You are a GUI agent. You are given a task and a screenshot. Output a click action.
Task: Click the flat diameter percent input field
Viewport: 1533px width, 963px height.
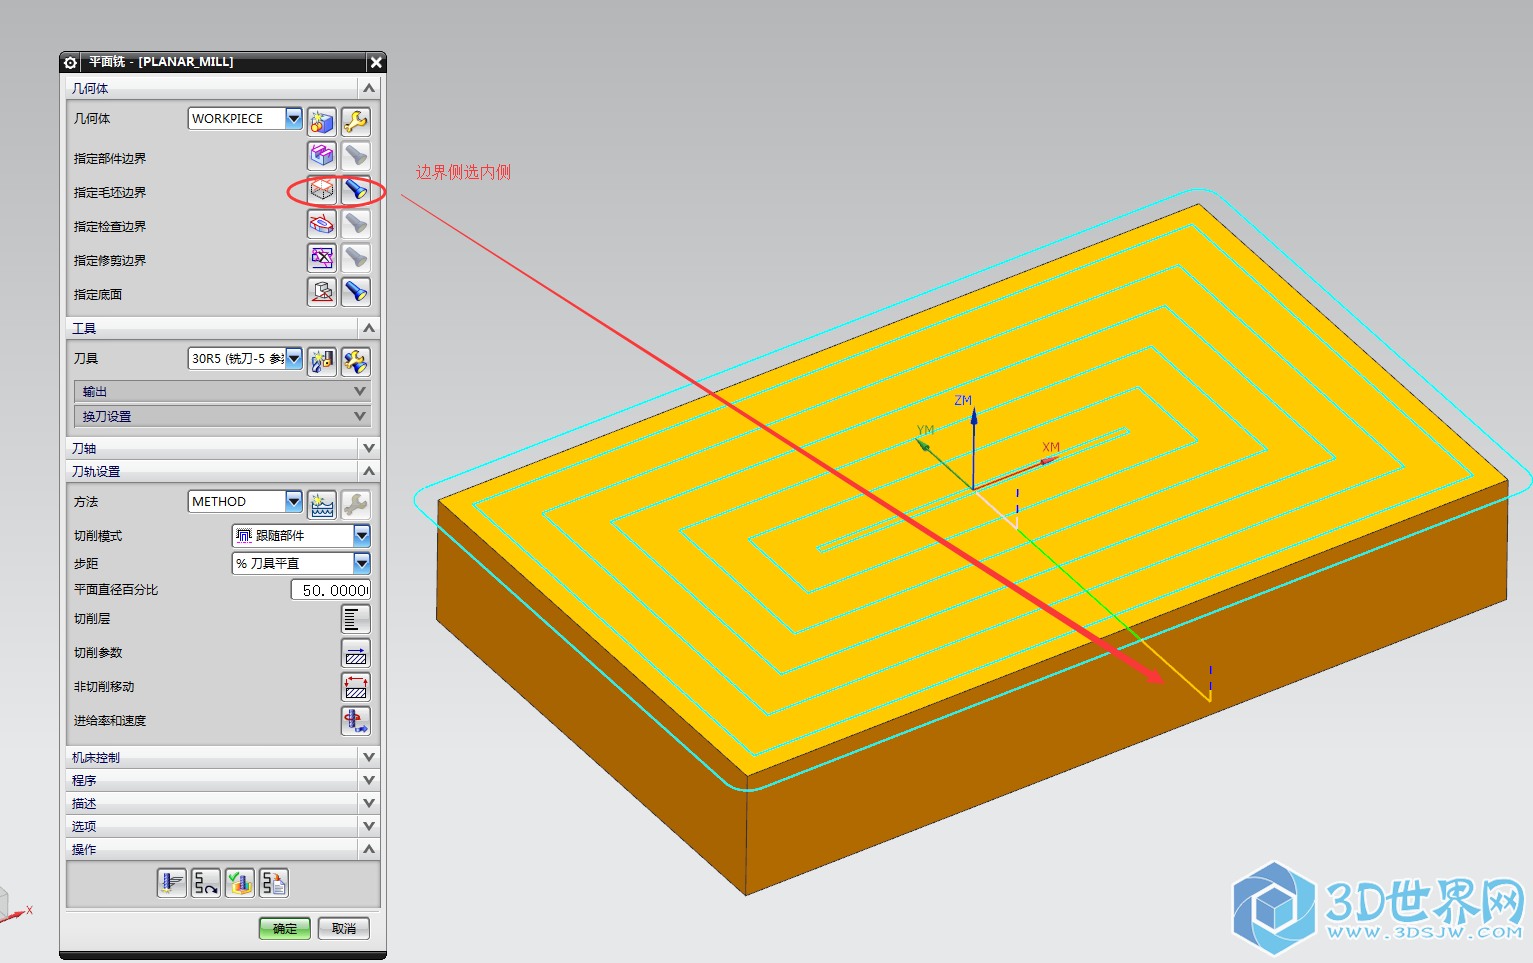point(331,590)
